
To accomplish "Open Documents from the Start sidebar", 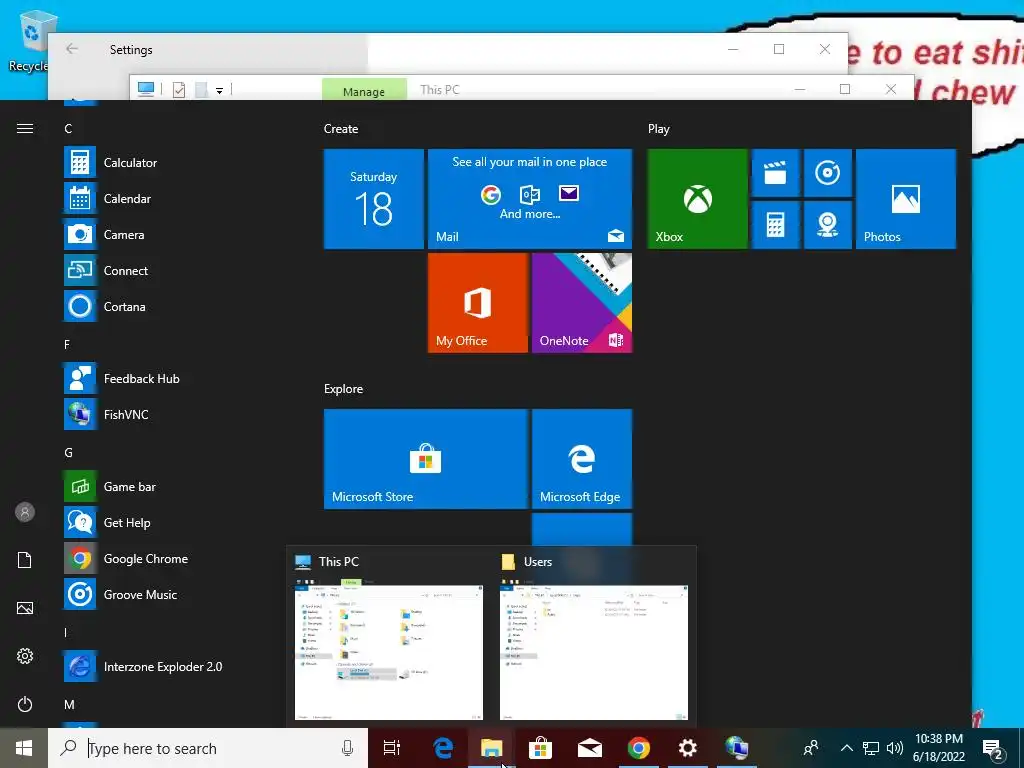I will point(25,560).
